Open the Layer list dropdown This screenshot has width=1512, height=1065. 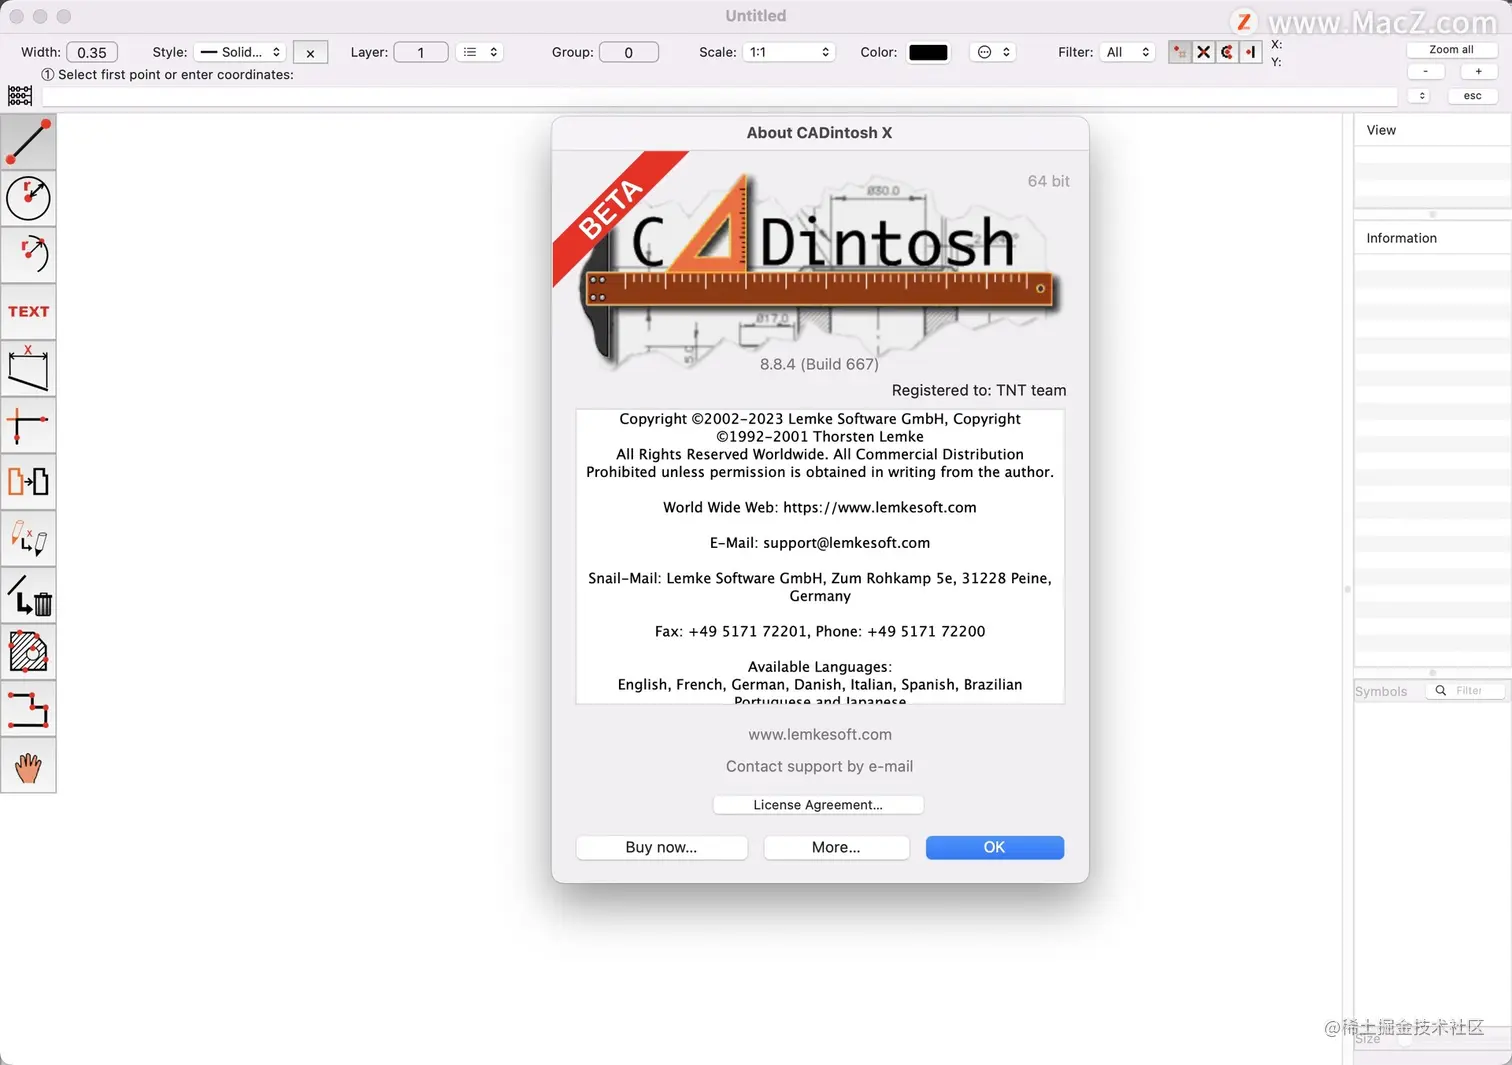(480, 52)
